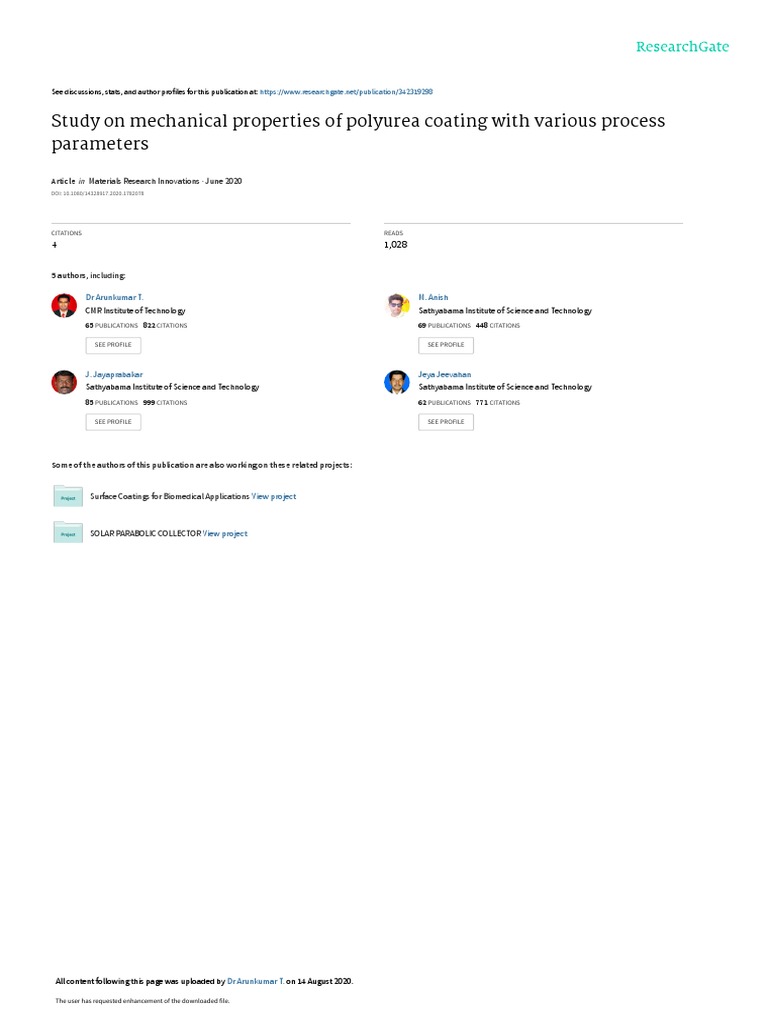The image size is (768, 1024).
Task: Click See Profile under CMR Institute of Technology
Action: pos(113,345)
